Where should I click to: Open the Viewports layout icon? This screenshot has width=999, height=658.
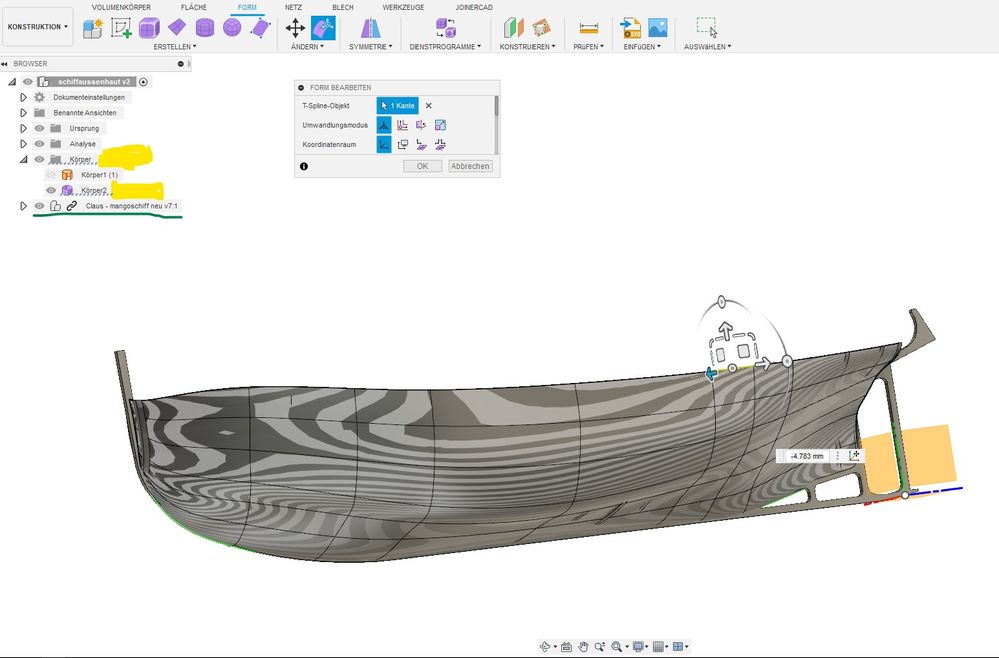click(x=679, y=647)
